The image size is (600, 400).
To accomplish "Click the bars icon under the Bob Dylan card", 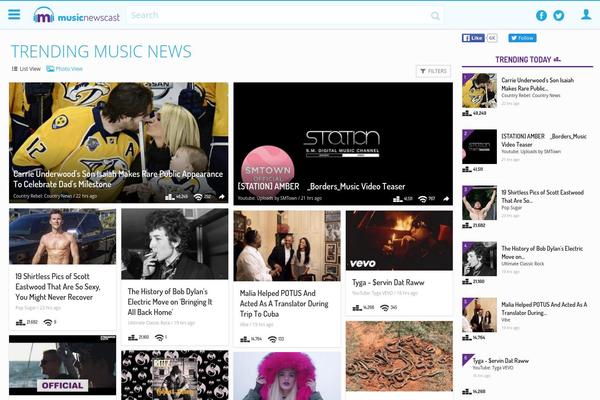I will pos(132,337).
